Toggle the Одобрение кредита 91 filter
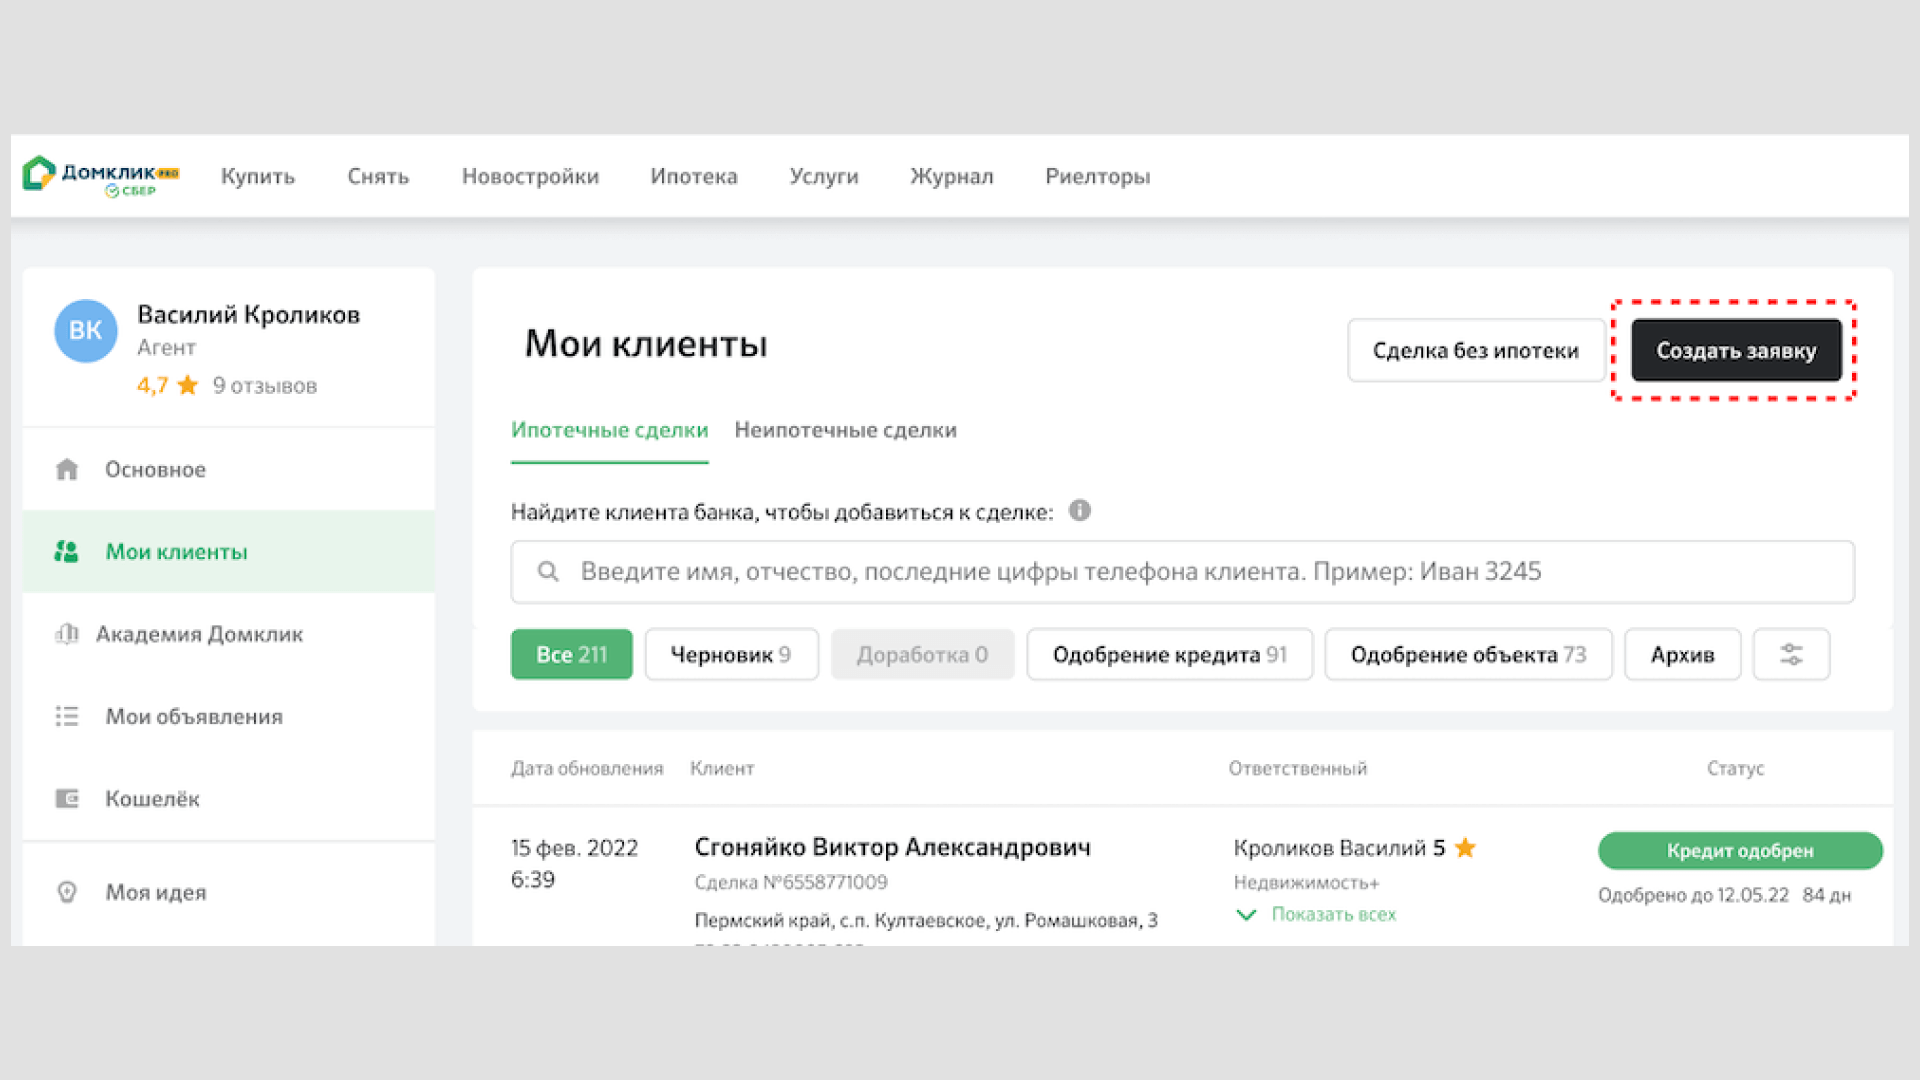Viewport: 1920px width, 1080px height. (1169, 655)
